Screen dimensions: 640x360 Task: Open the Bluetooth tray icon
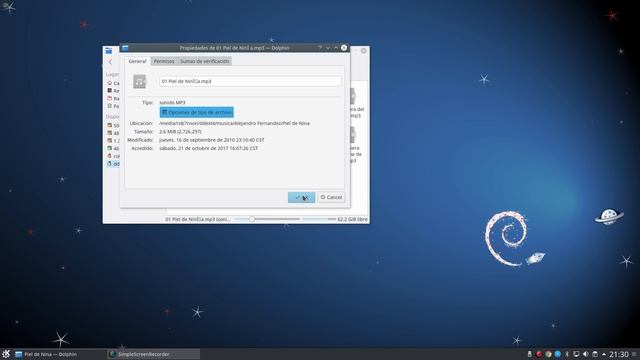567,354
